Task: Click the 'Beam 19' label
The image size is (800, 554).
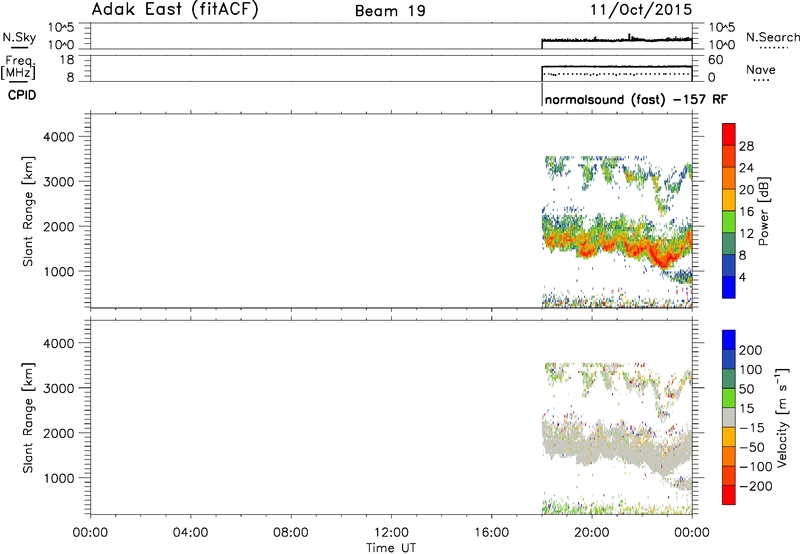Action: point(390,11)
